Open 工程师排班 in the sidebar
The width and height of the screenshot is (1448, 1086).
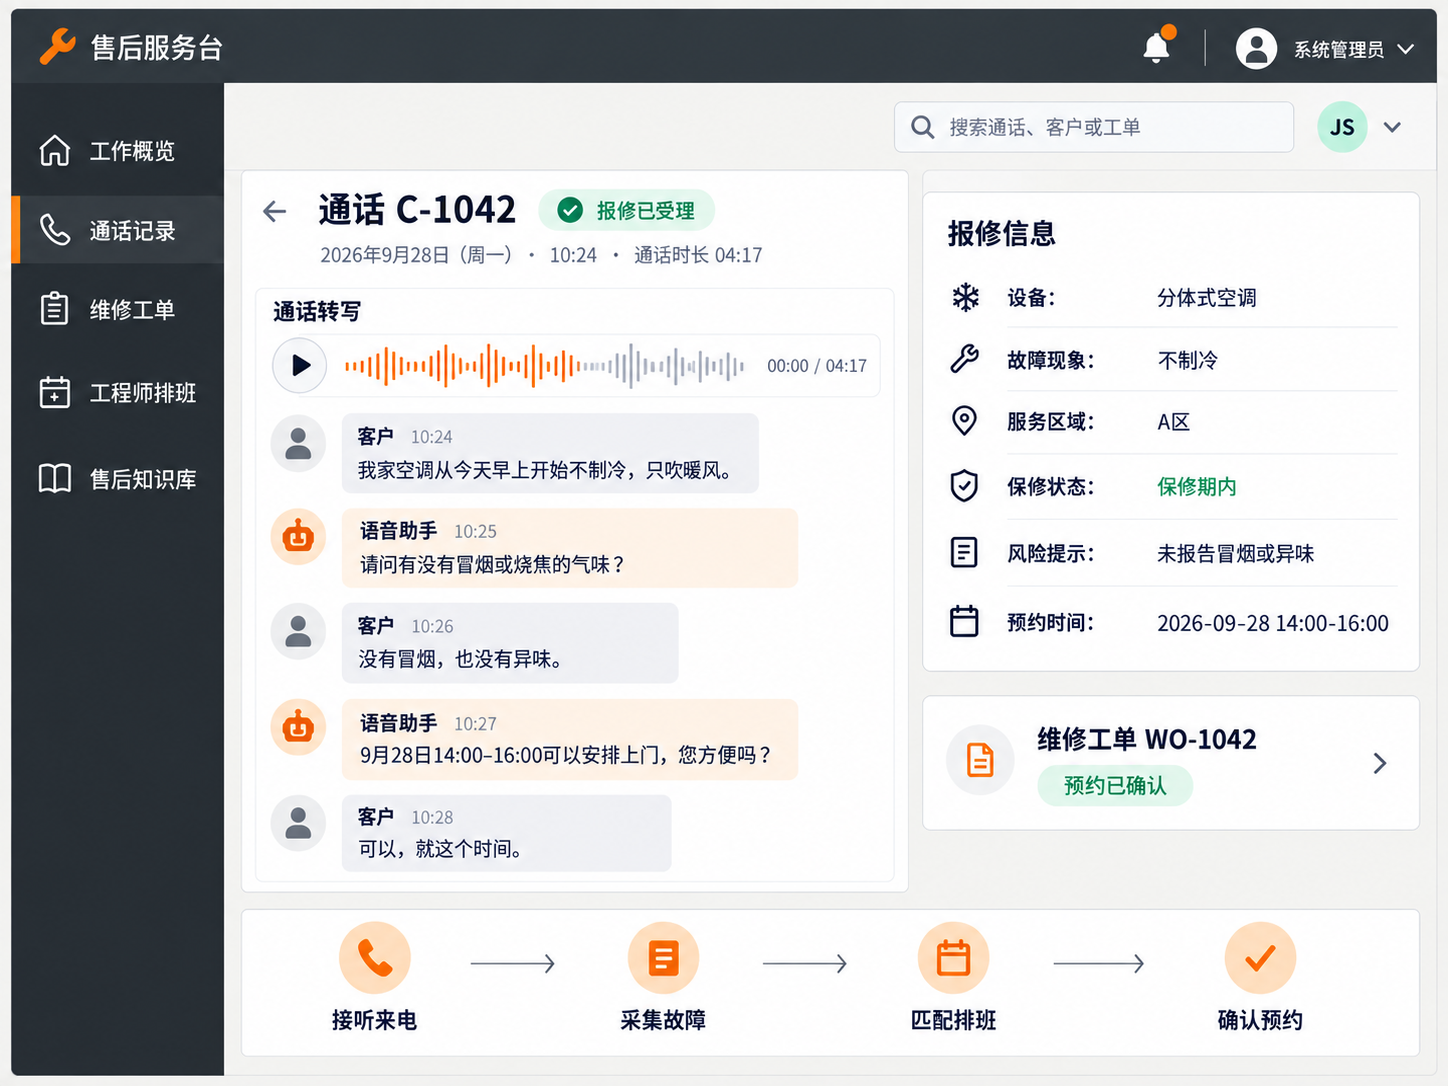(118, 392)
